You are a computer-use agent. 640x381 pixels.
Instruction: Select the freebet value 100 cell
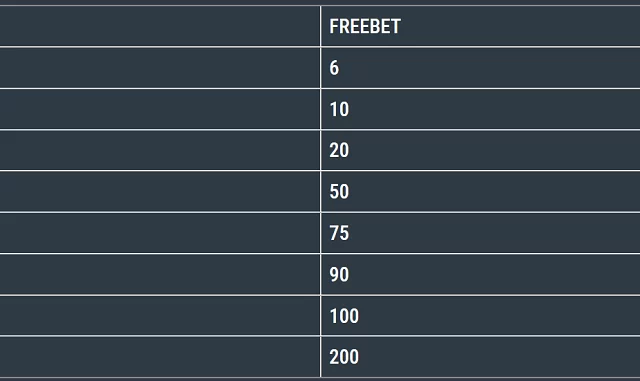480,316
